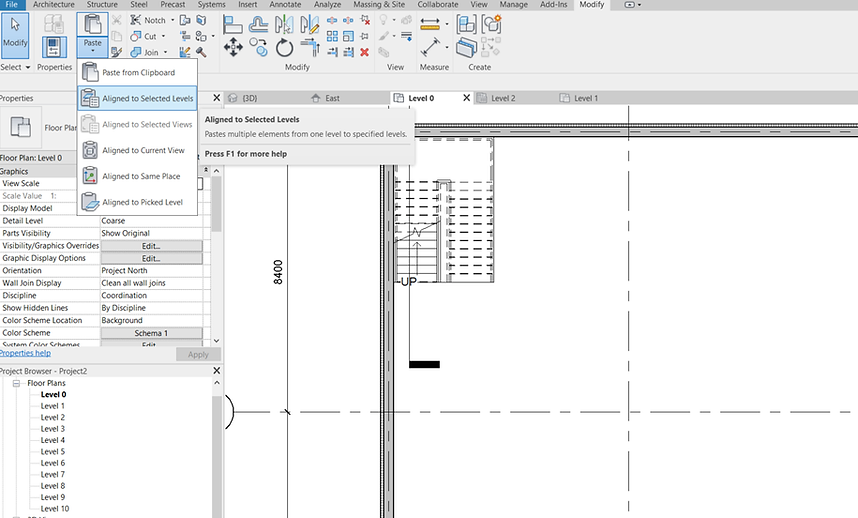Image resolution: width=858 pixels, height=518 pixels.
Task: Select the Scale tool
Action: pyautogui.click(x=348, y=36)
